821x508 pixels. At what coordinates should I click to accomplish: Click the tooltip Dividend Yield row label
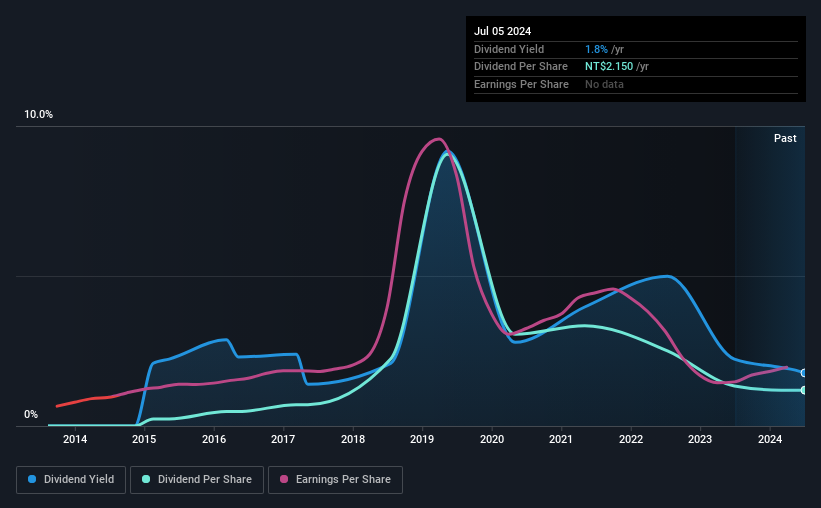[x=509, y=49]
